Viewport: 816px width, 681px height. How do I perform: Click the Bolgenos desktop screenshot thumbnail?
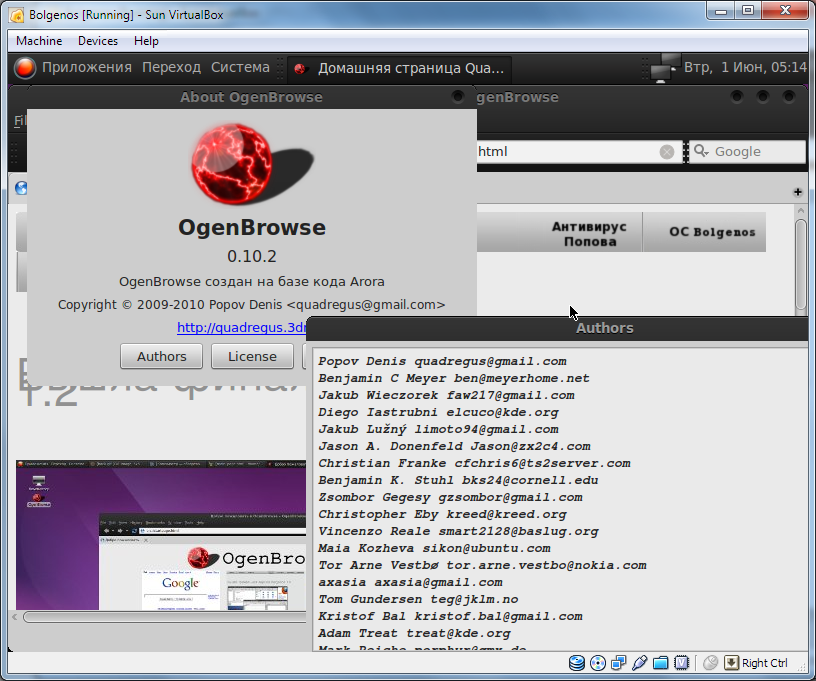[161, 535]
